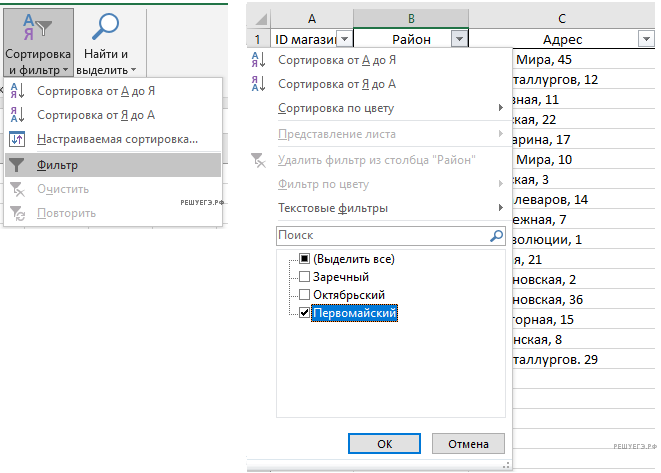The image size is (661, 473).
Task: Click the Найти и выделить magnifier icon
Action: pyautogui.click(x=109, y=27)
